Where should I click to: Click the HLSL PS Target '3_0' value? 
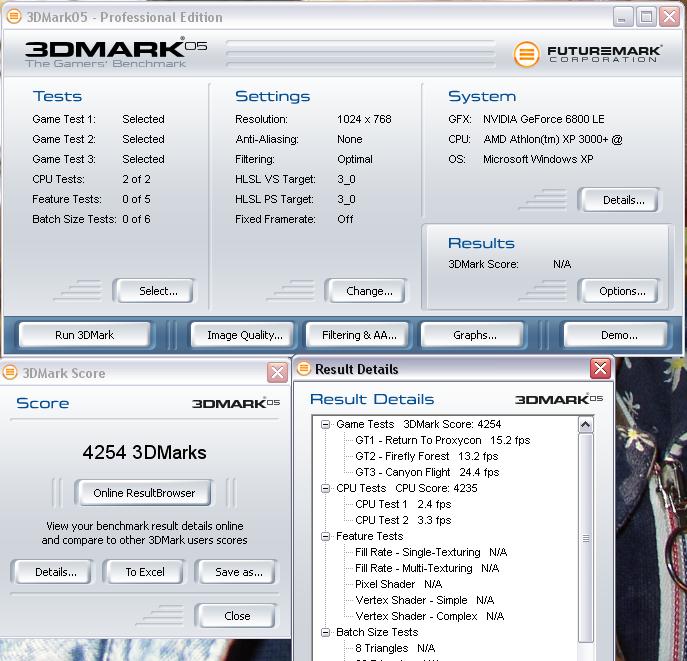(346, 199)
